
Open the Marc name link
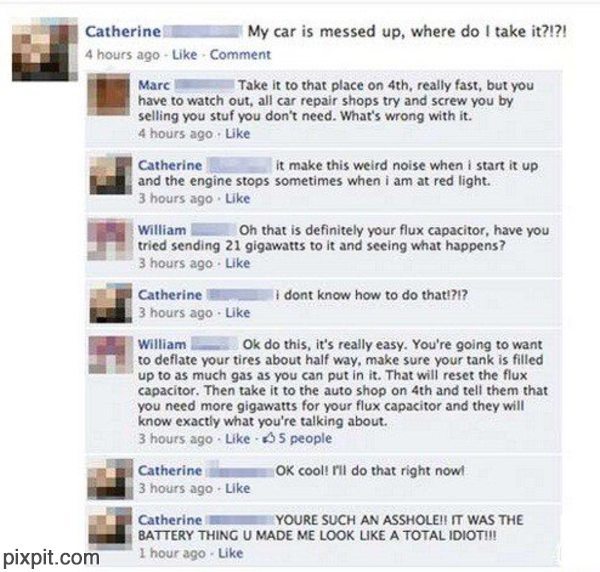[154, 85]
